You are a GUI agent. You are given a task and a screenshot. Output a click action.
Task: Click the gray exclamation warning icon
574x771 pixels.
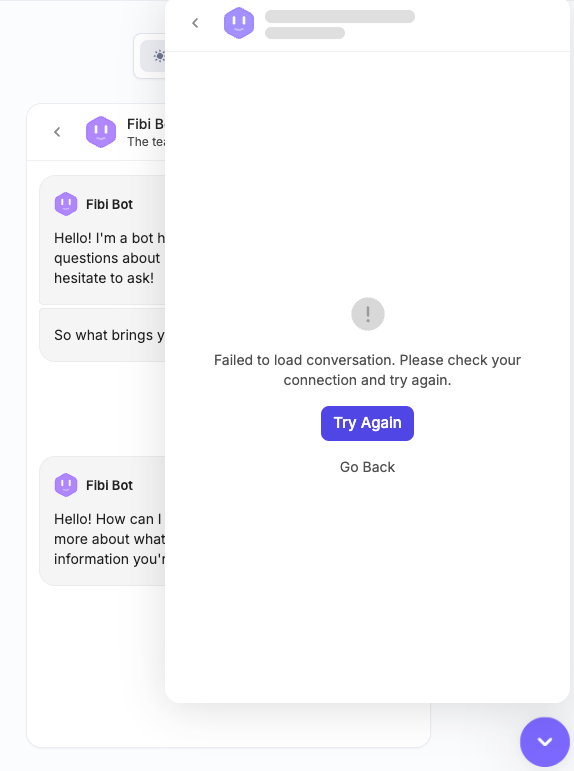point(368,314)
